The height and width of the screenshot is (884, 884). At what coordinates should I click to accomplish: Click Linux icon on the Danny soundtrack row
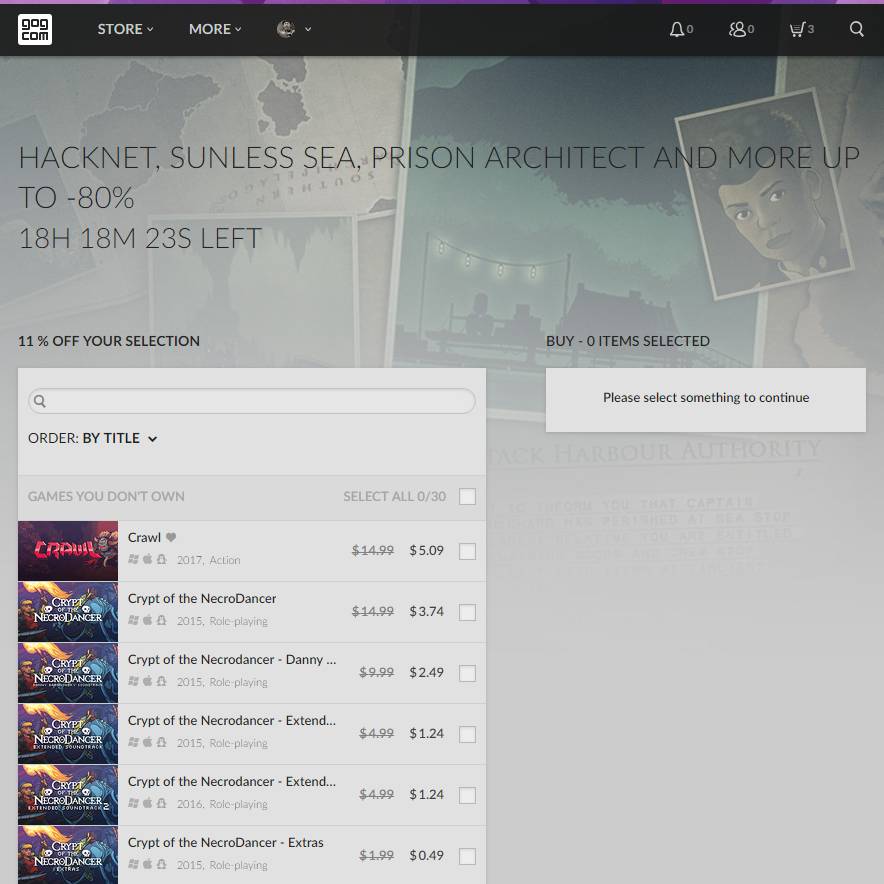pyautogui.click(x=161, y=681)
